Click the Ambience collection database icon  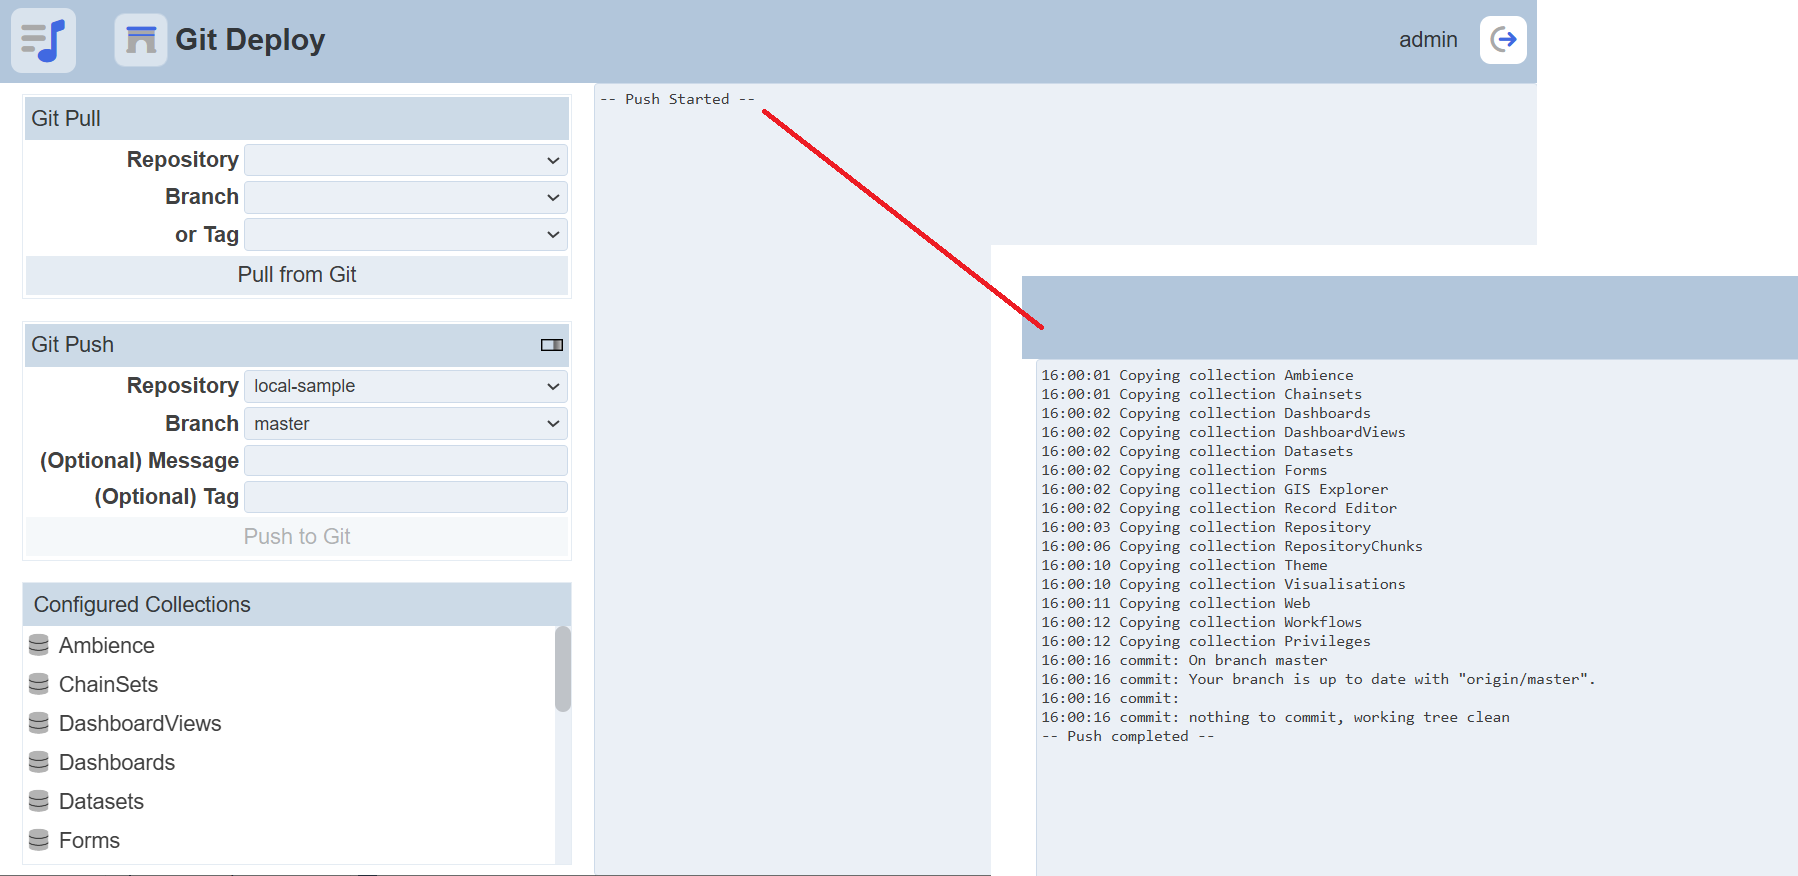[x=39, y=645]
